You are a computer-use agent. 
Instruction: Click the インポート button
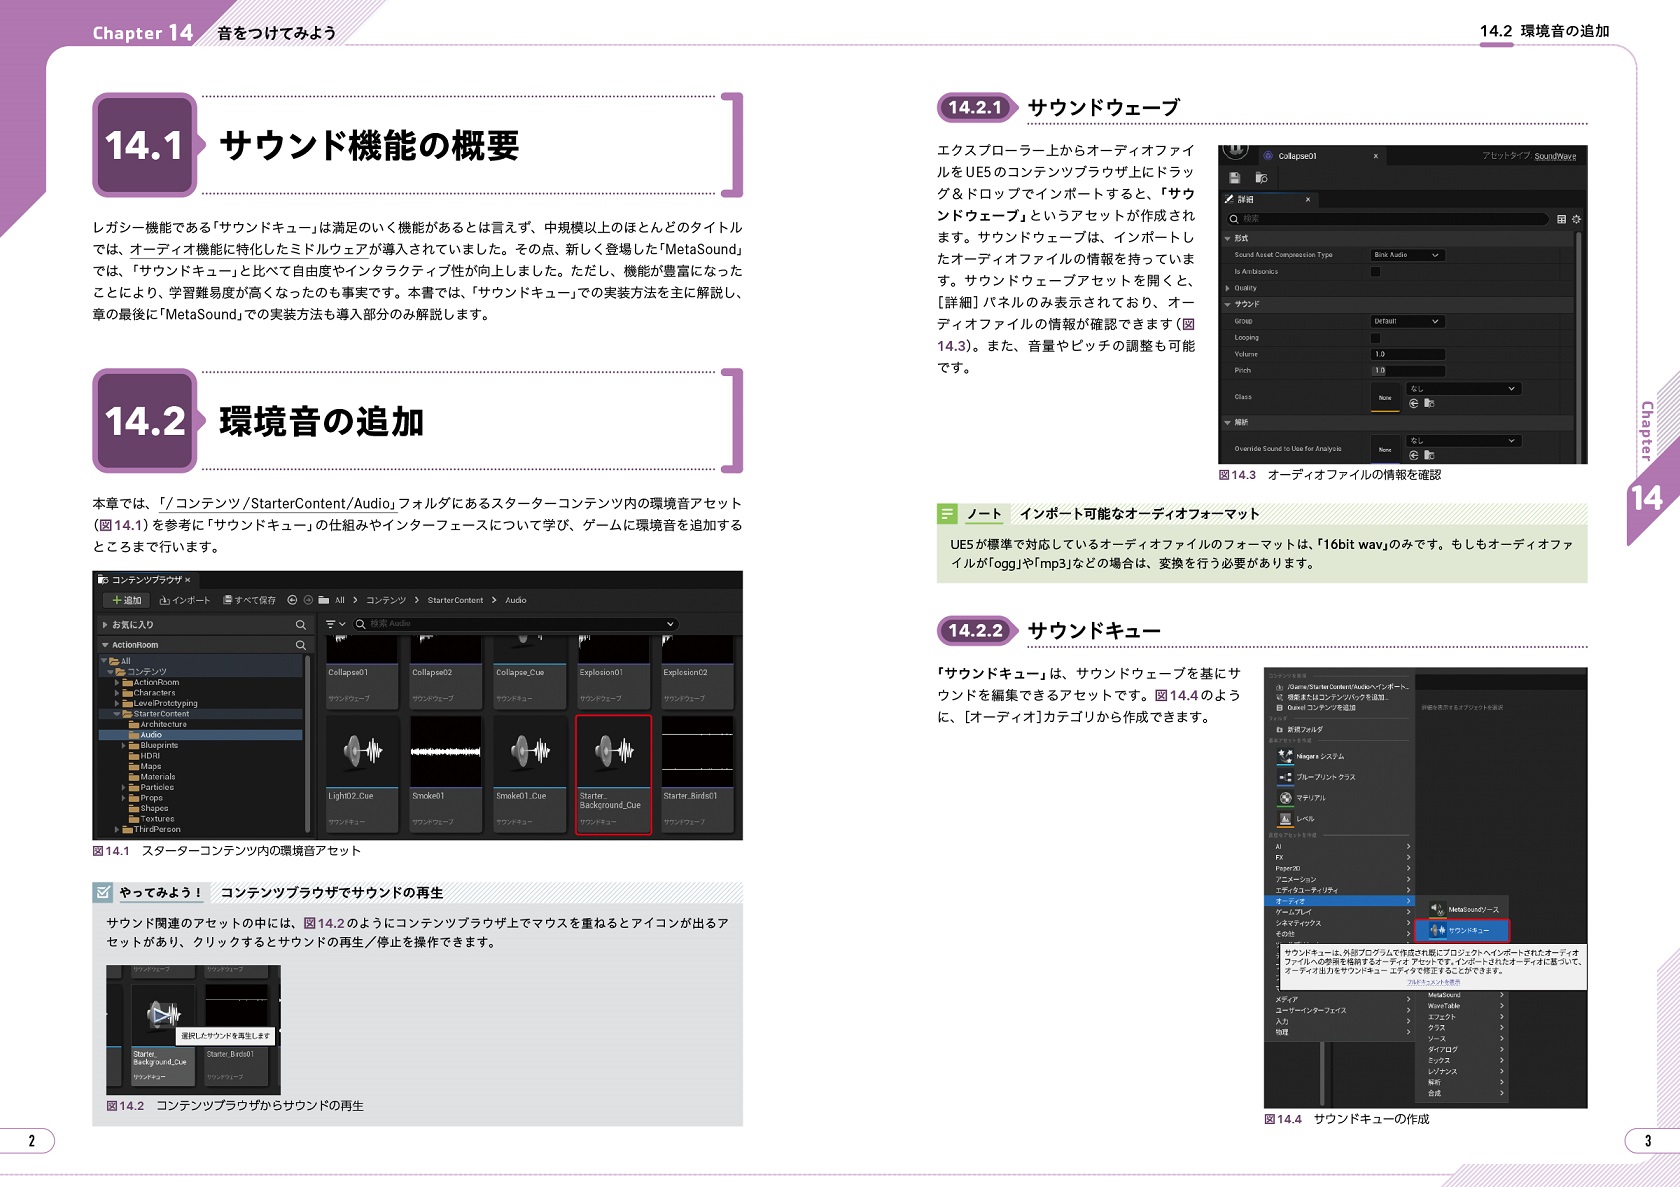(x=185, y=600)
